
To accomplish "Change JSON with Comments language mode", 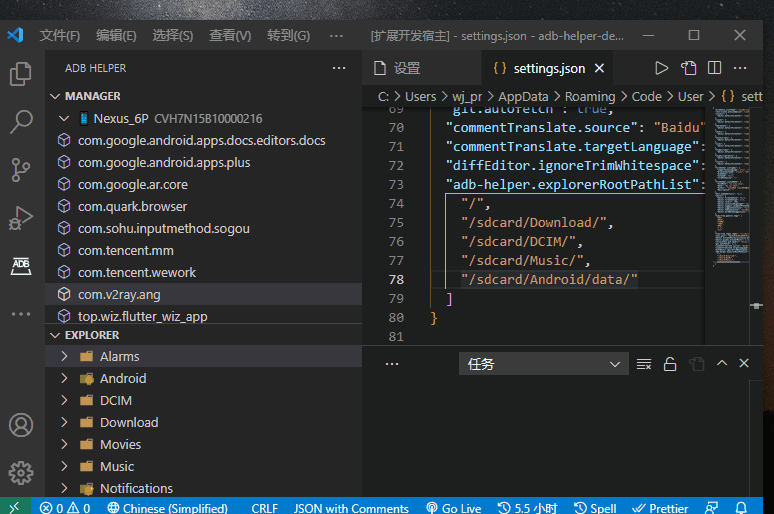I will pos(351,508).
